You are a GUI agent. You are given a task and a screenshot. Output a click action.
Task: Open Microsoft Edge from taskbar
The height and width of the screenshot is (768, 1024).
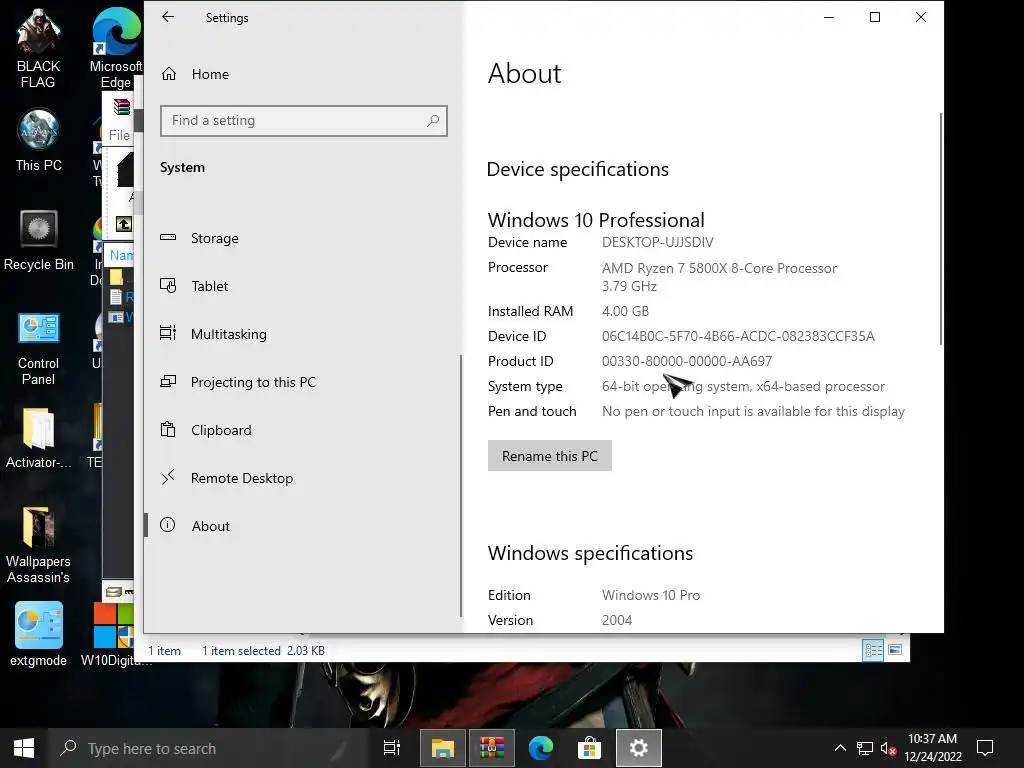click(541, 748)
